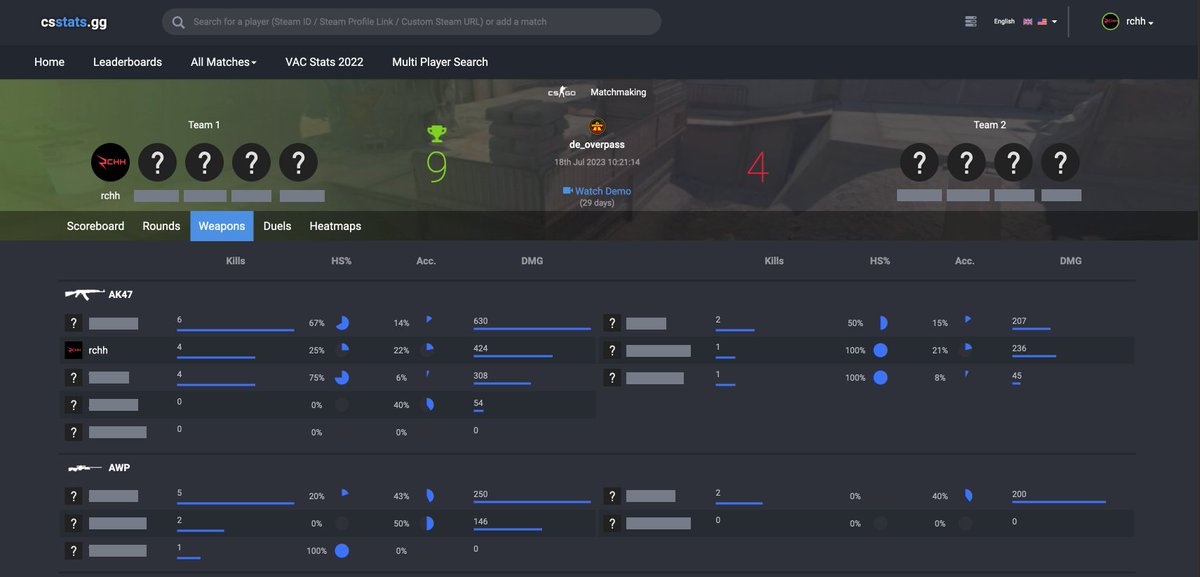Image resolution: width=1200 pixels, height=577 pixels.
Task: Click rchh avatar in AK47 table
Action: (73, 350)
